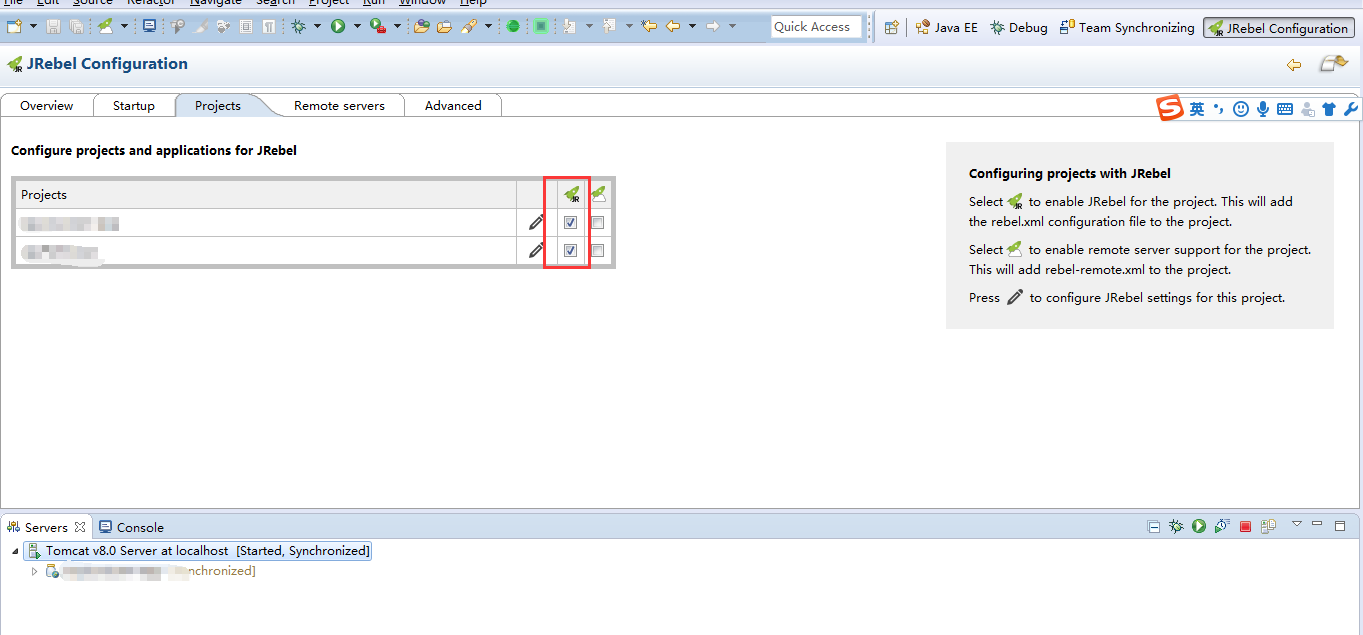Click the JRebel rocket toolbar icon

105,26
